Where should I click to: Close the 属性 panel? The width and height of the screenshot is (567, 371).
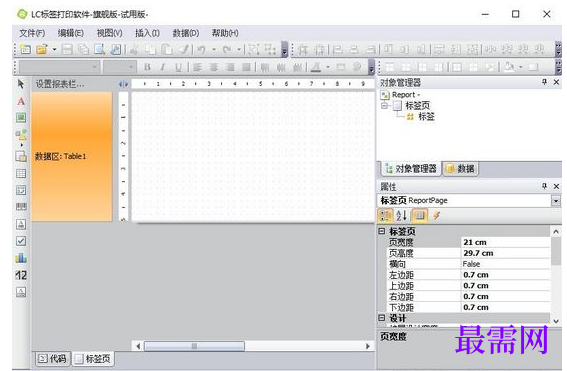(557, 186)
